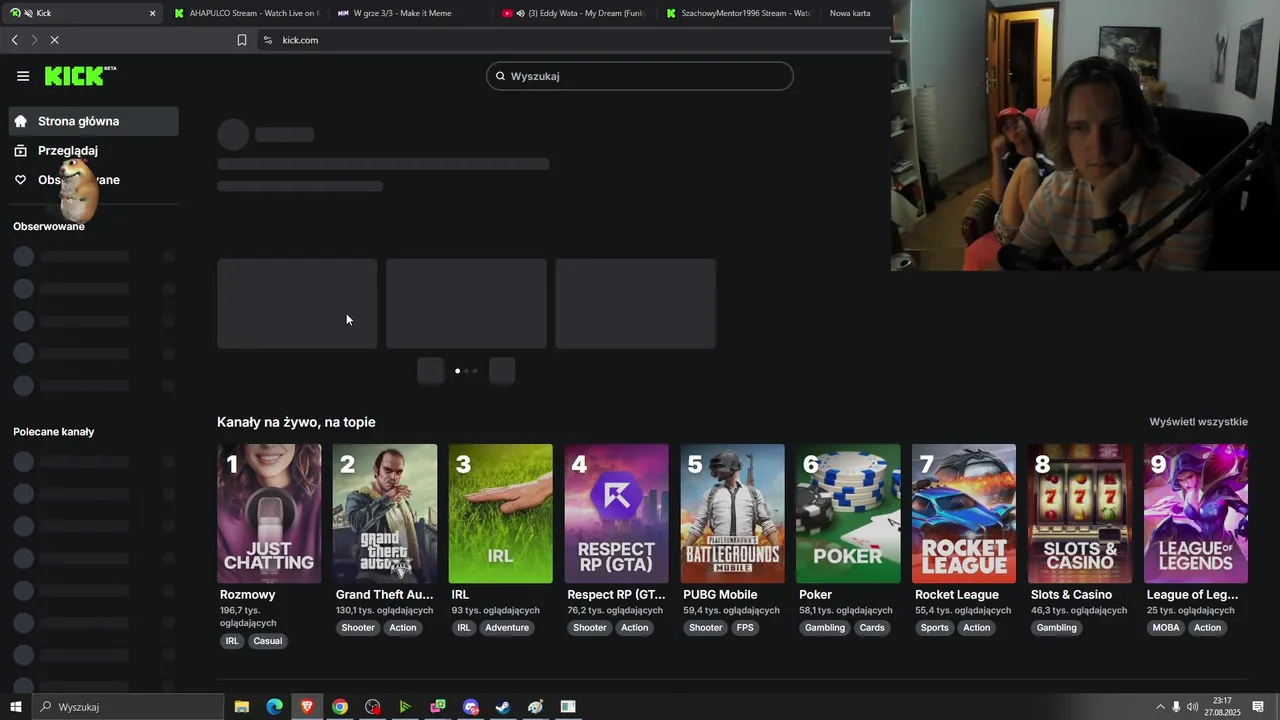
Task: Open the Windows Start menu
Action: click(16, 707)
